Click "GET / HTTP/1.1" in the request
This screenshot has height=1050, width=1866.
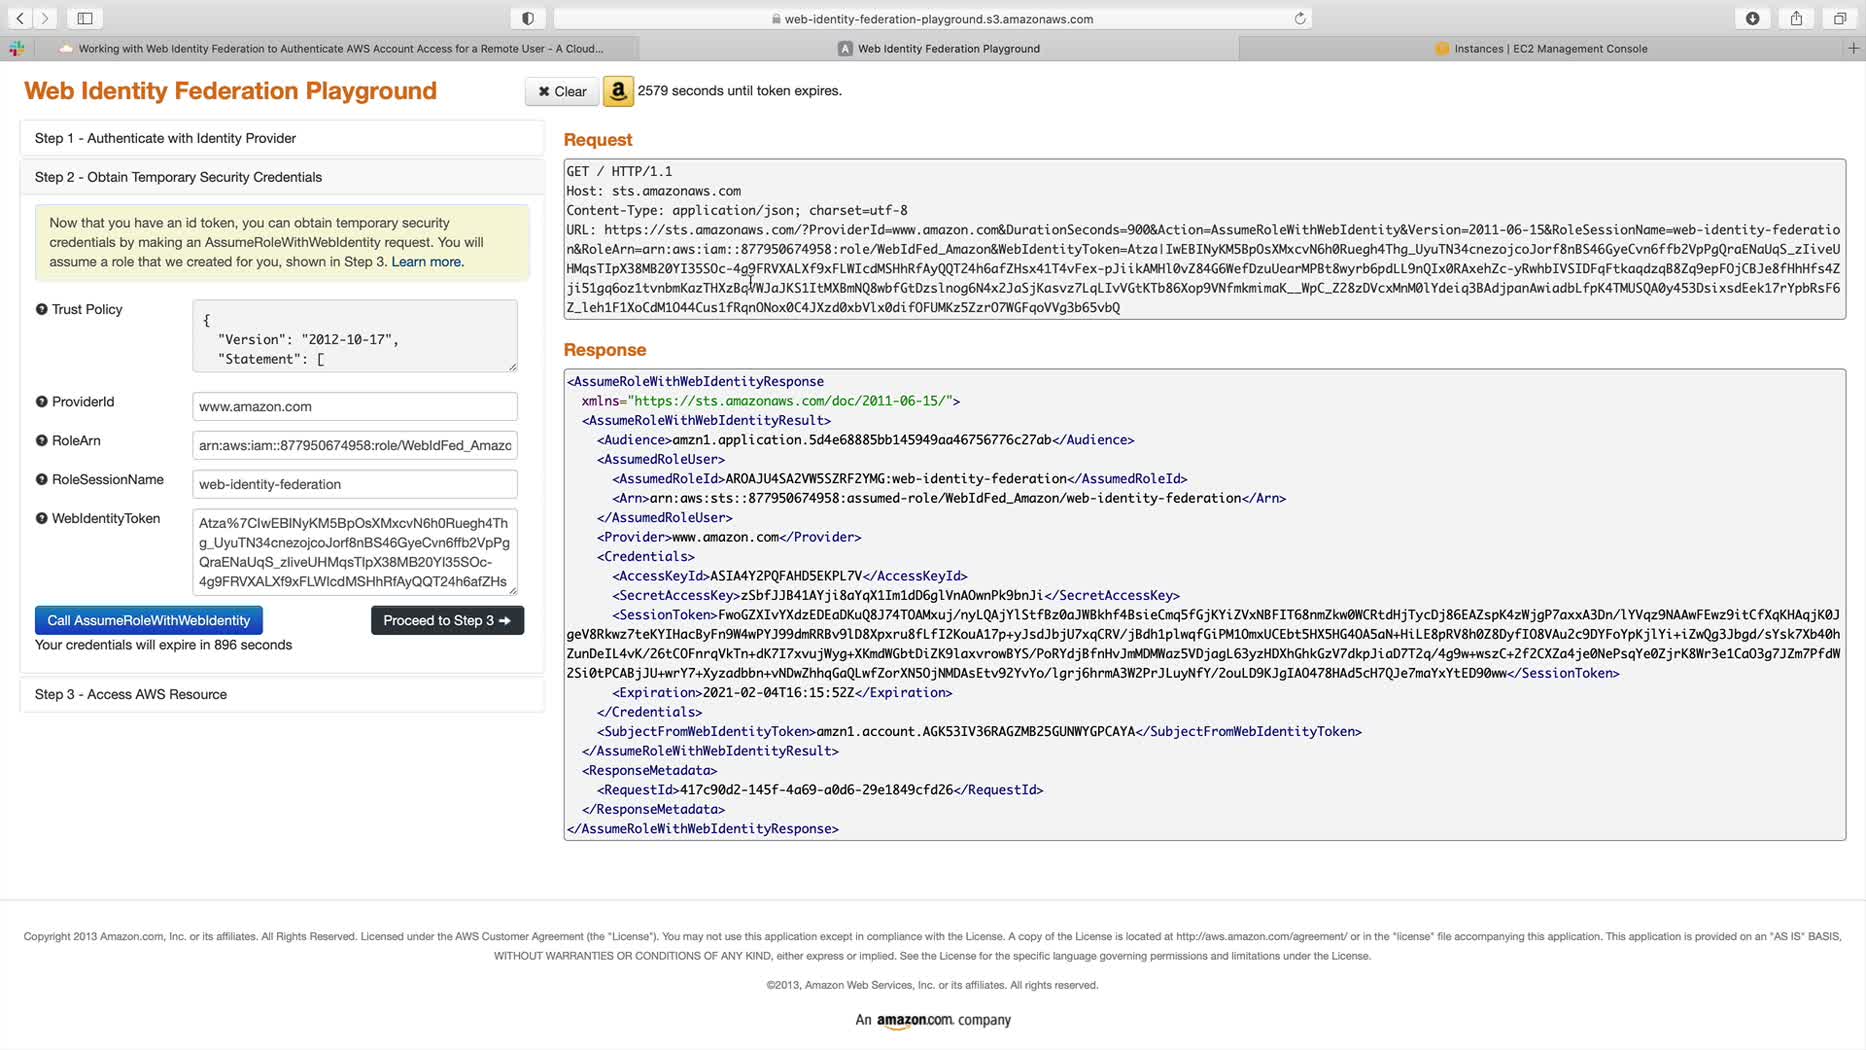[x=619, y=172]
